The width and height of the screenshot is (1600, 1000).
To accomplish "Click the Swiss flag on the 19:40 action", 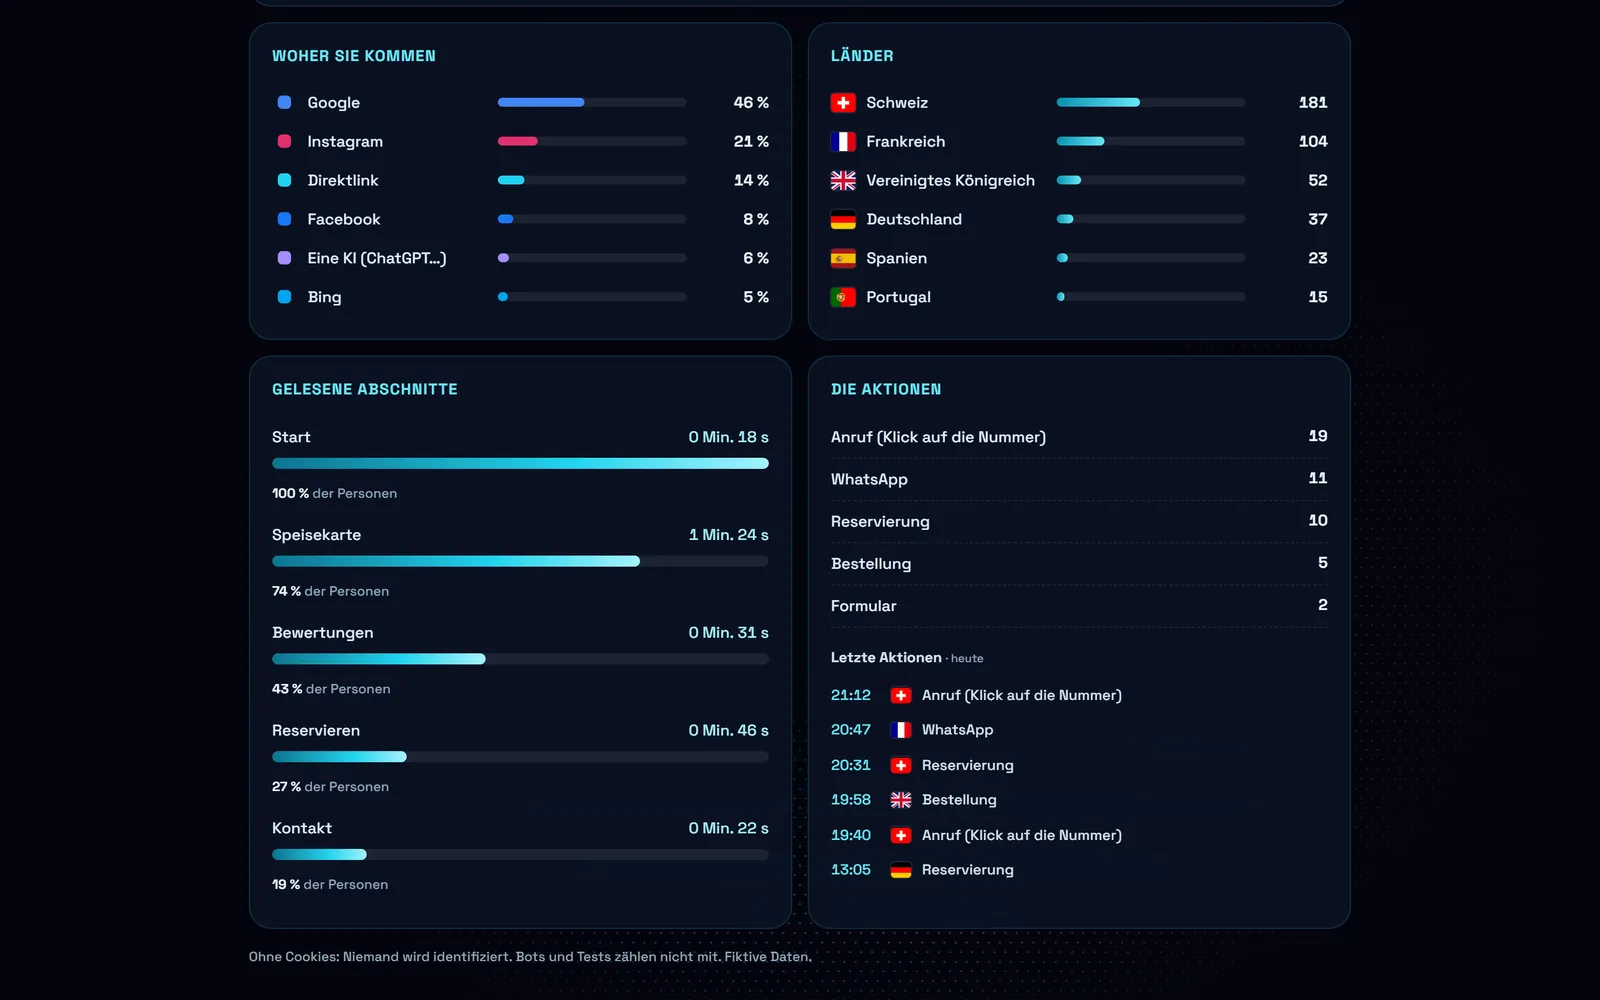I will 901,836.
